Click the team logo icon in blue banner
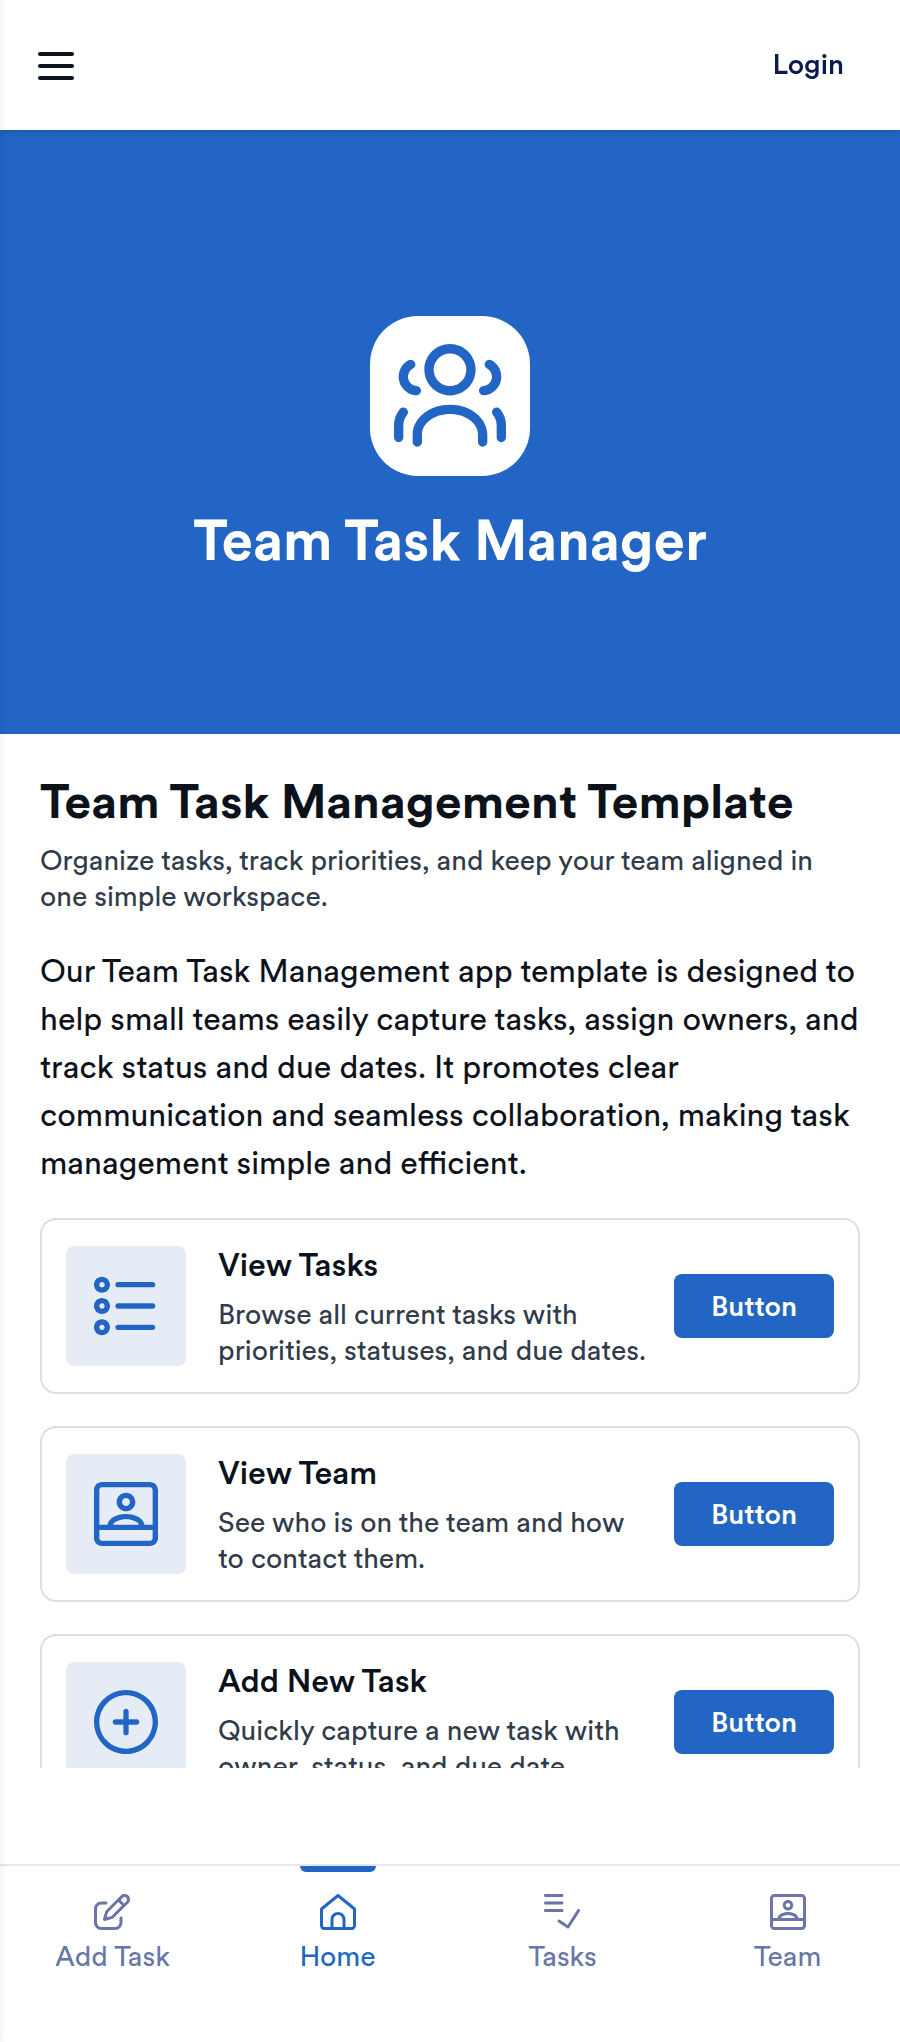Viewport: 900px width, 2042px height. coord(450,396)
